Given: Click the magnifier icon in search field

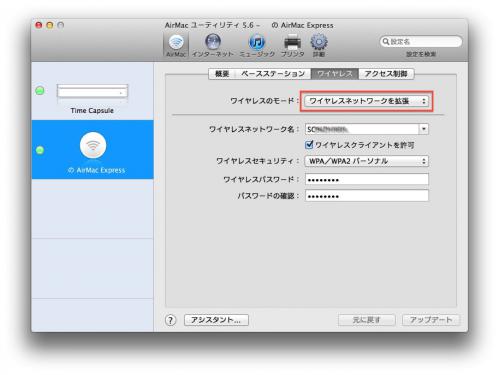Looking at the screenshot, I should (386, 41).
